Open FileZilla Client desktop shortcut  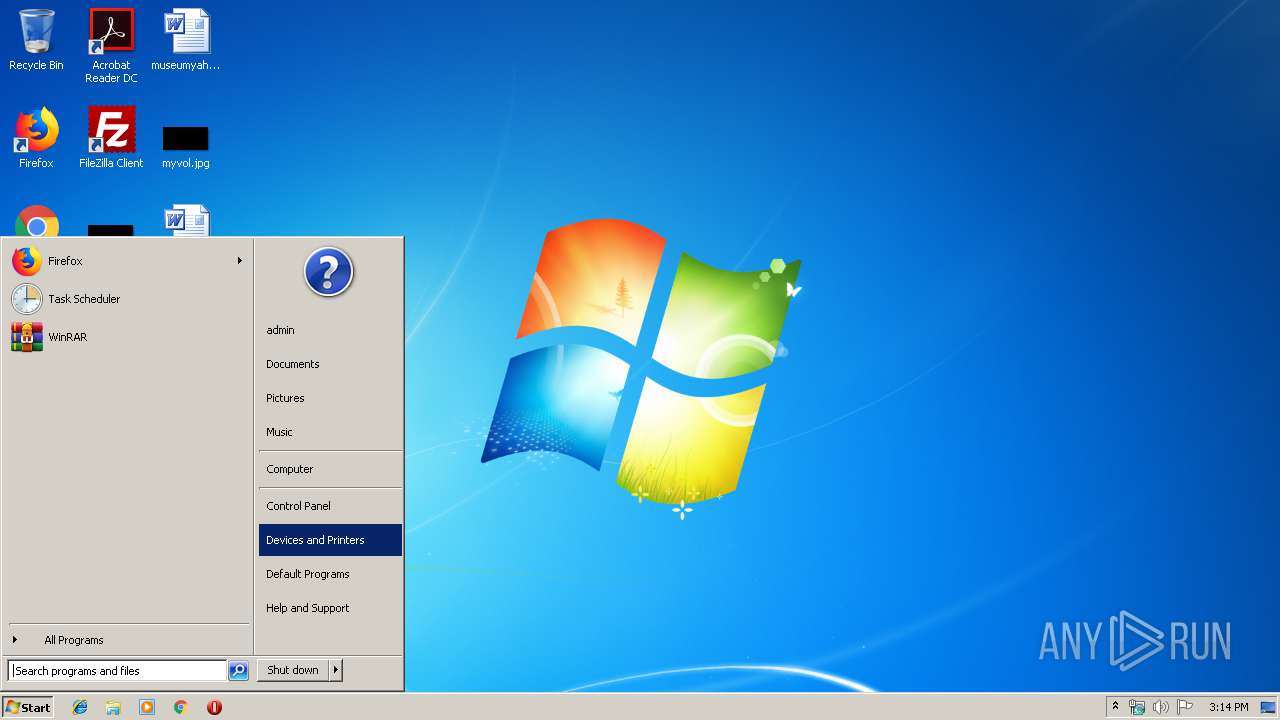(111, 138)
